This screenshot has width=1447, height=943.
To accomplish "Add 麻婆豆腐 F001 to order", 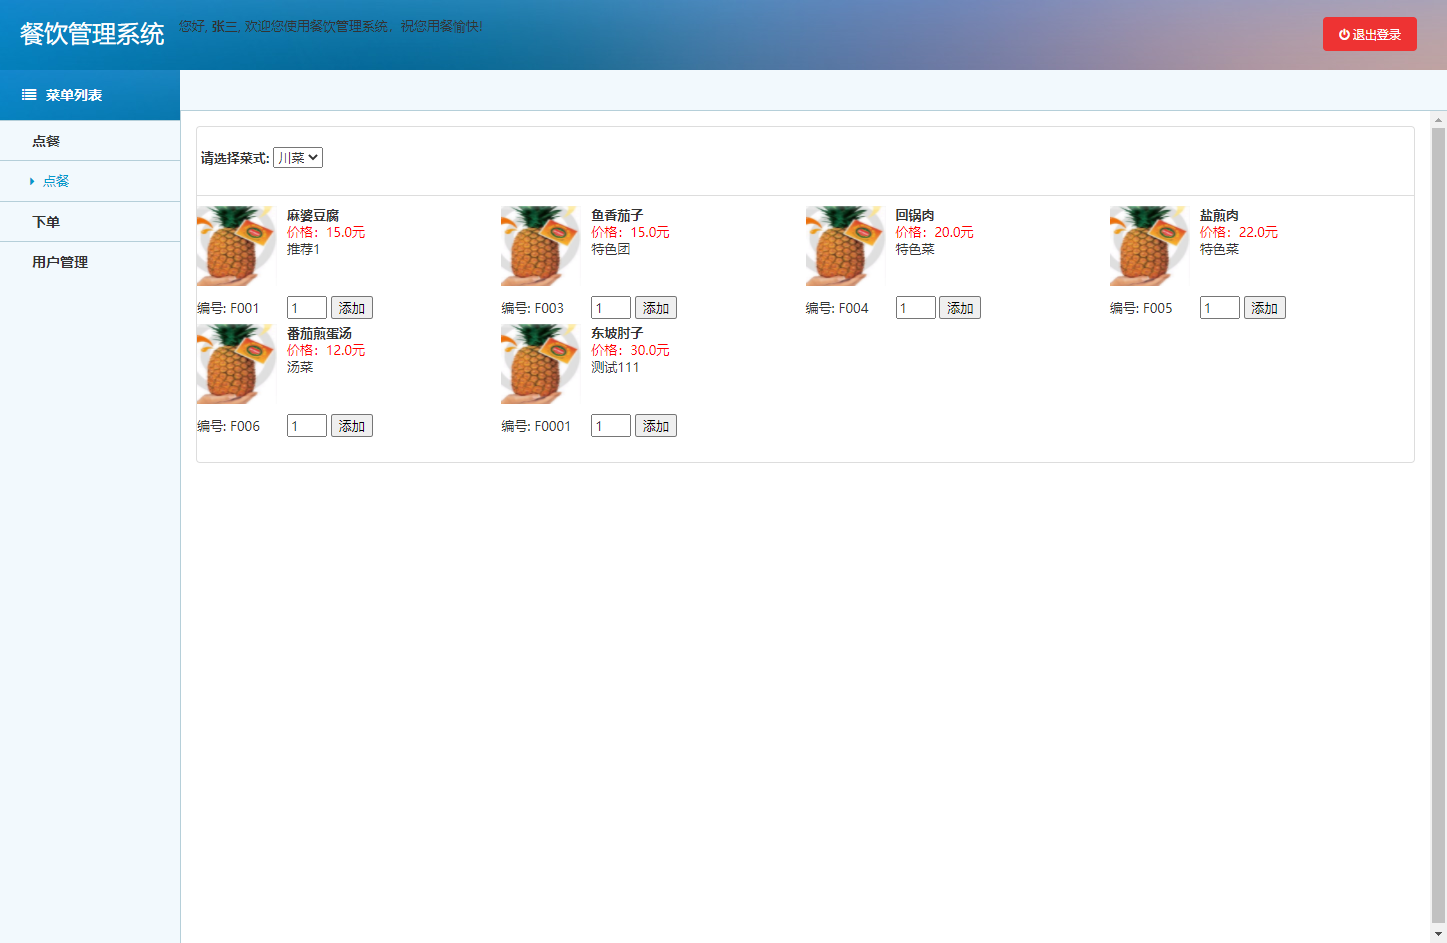I will point(352,308).
